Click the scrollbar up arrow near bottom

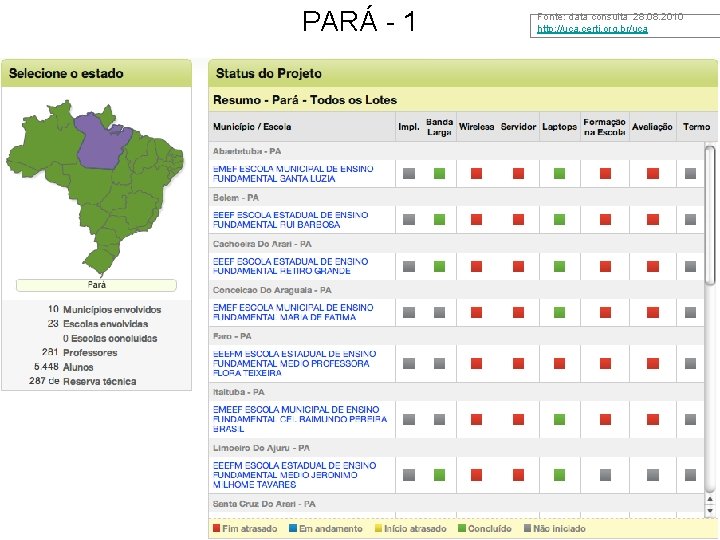click(x=710, y=500)
